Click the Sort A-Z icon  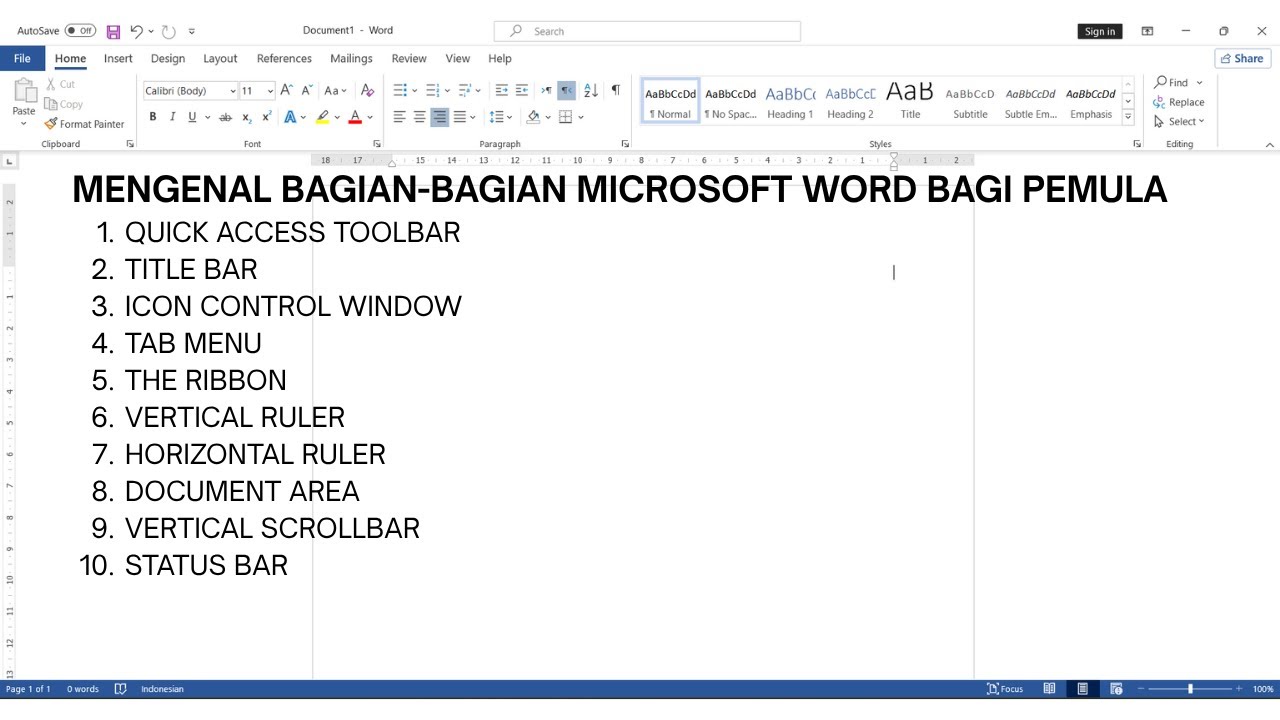coord(590,90)
